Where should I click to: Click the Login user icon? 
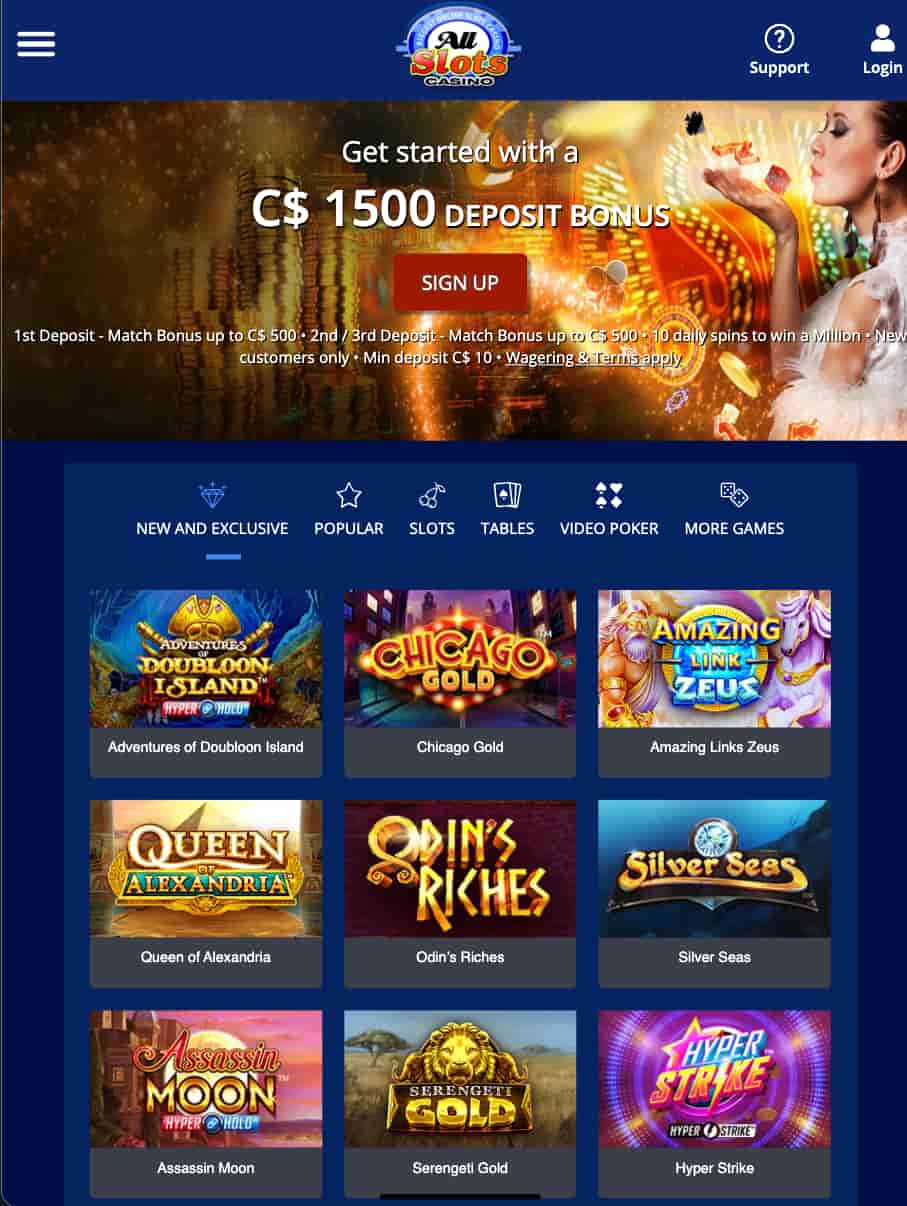click(x=883, y=39)
